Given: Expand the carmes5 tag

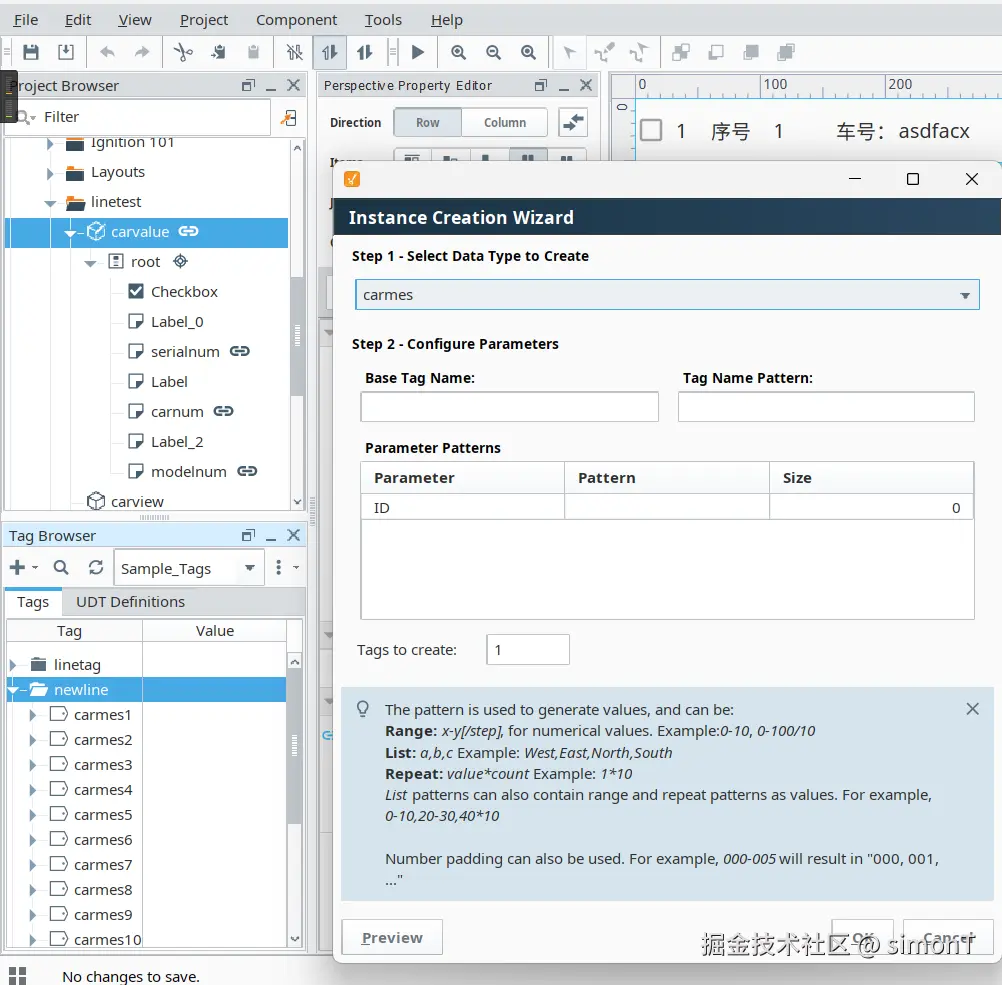Looking at the screenshot, I should point(33,815).
